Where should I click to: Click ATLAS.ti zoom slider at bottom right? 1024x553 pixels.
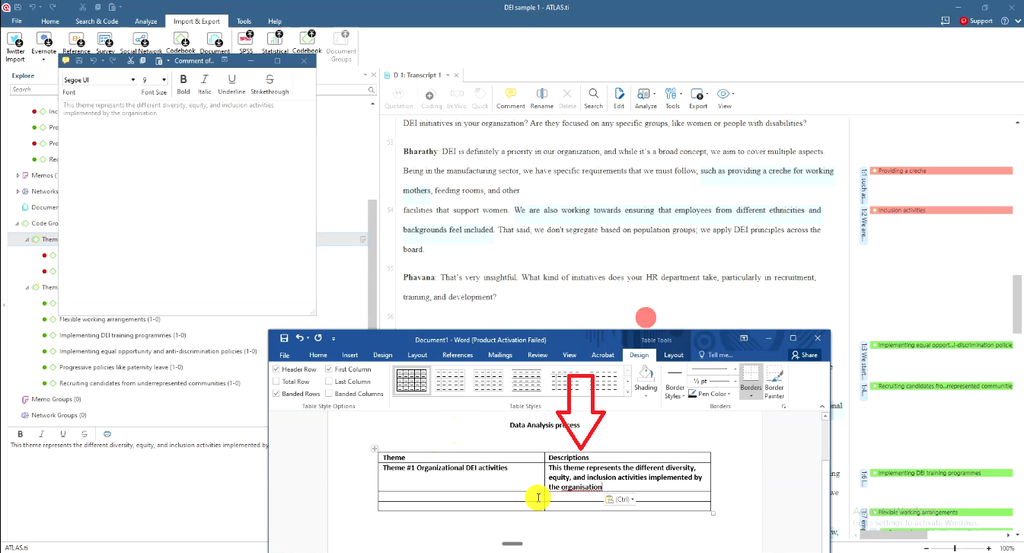955,548
